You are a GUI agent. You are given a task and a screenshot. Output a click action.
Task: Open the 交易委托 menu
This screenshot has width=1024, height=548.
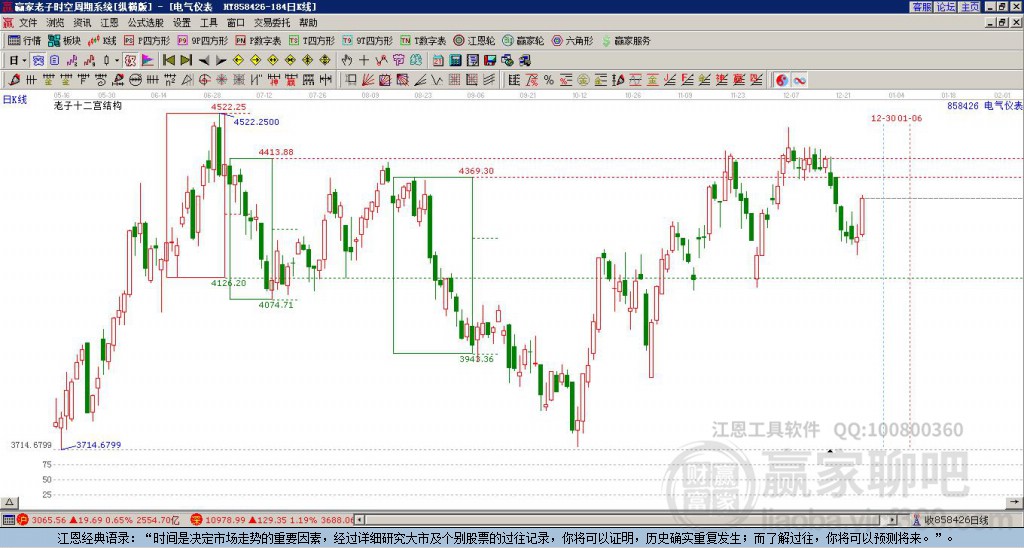272,23
